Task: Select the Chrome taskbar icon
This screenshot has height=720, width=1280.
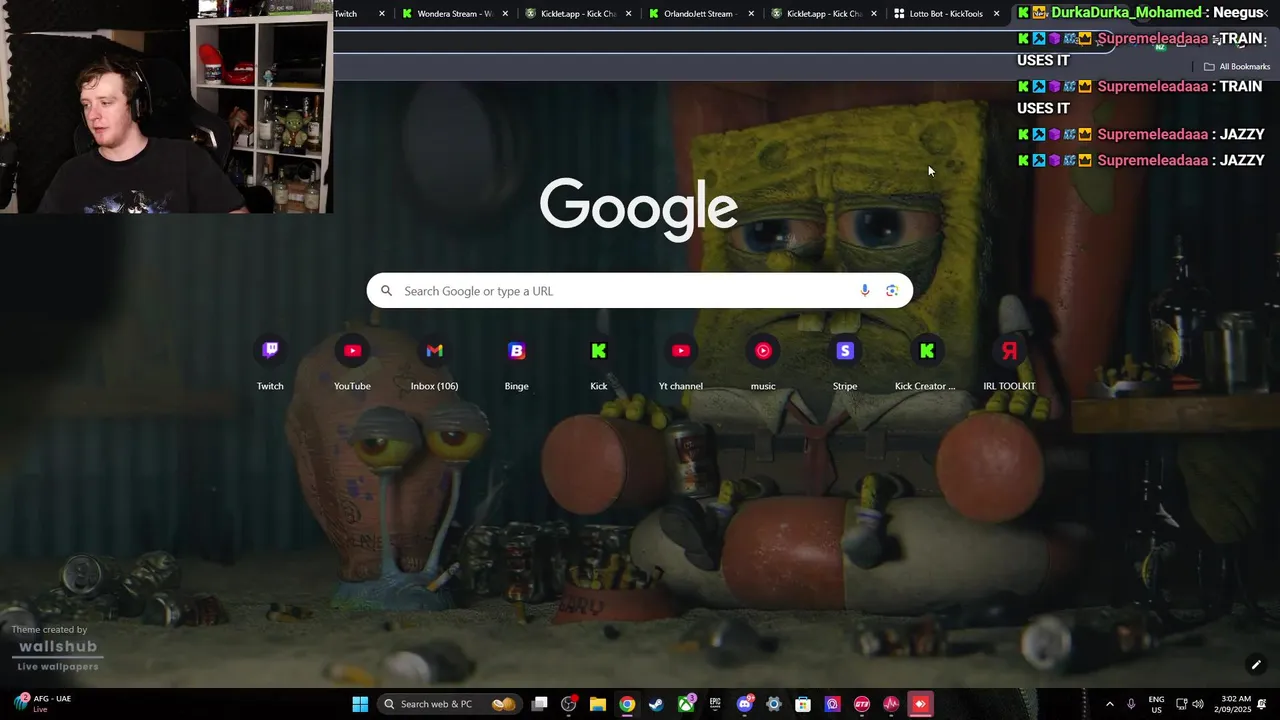Action: tap(627, 704)
